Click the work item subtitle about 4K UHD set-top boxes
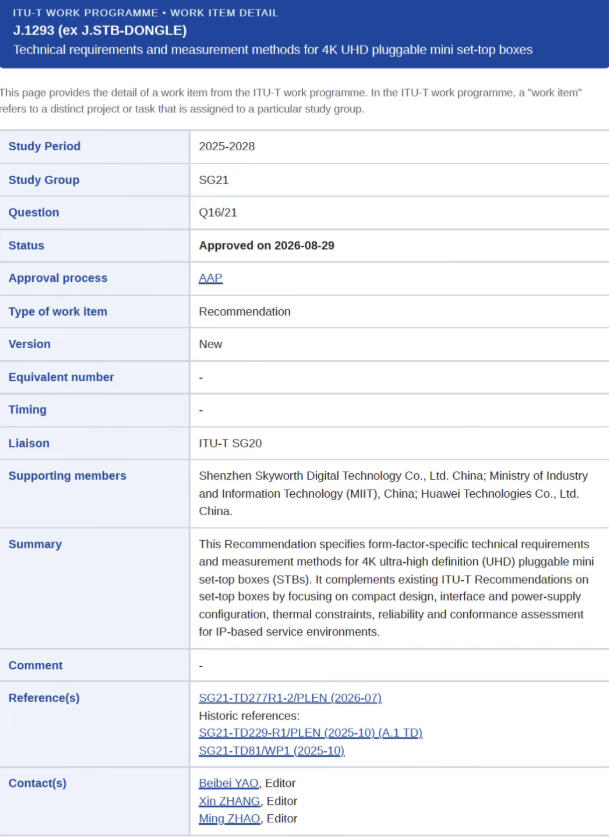 pyautogui.click(x=273, y=50)
